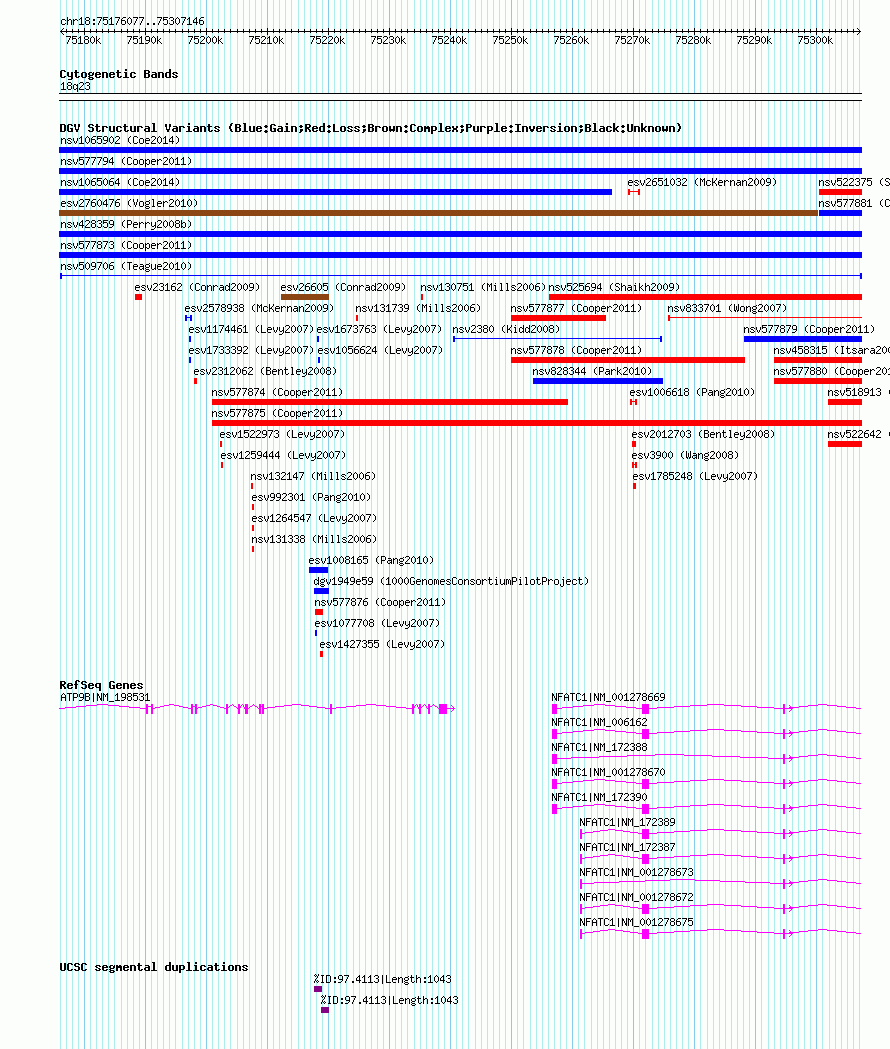Click nsv131739 (Mills2006) label

click(x=418, y=308)
